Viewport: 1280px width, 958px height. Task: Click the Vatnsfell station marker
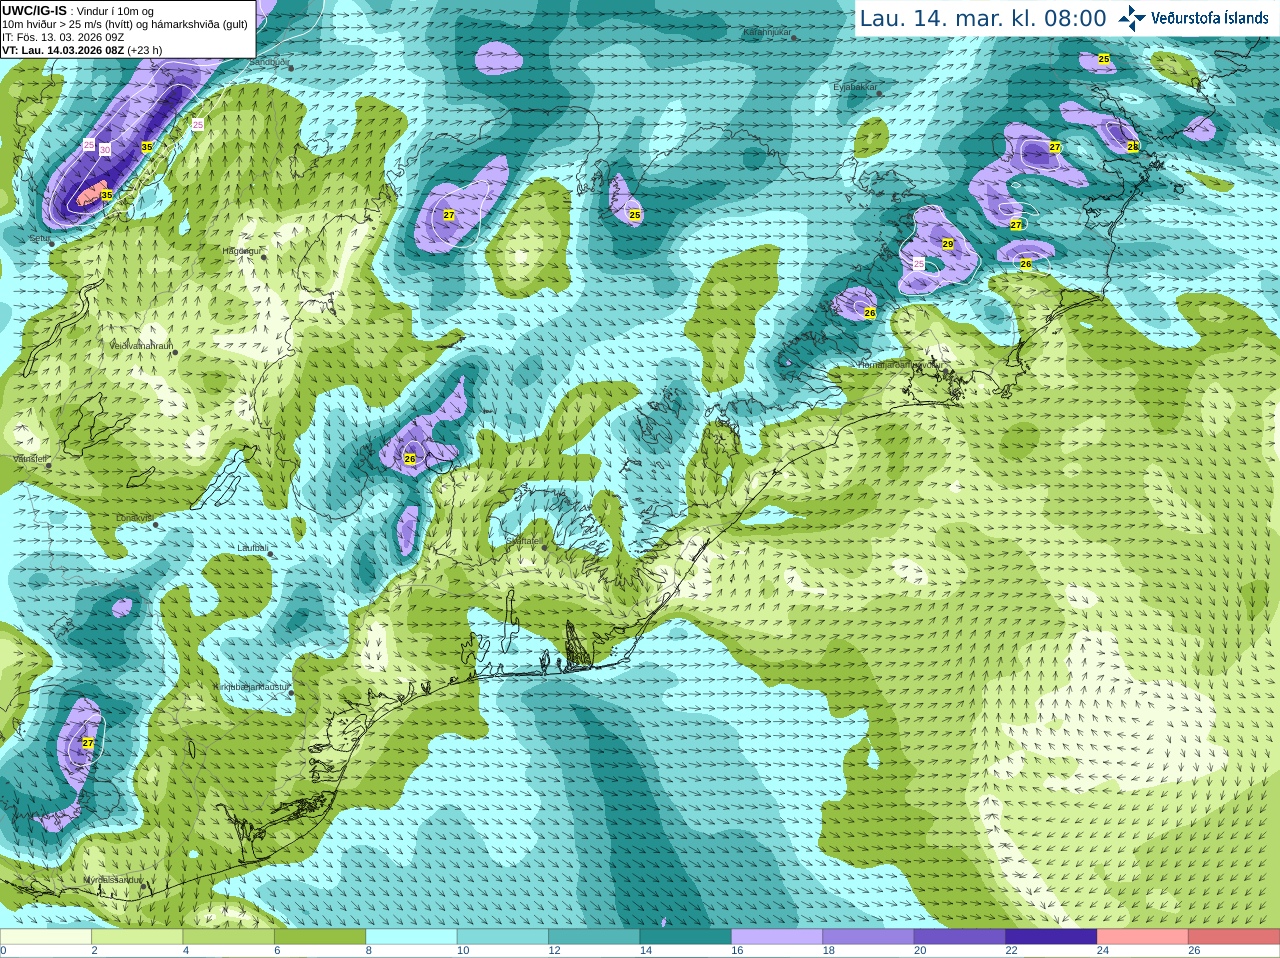(48, 466)
